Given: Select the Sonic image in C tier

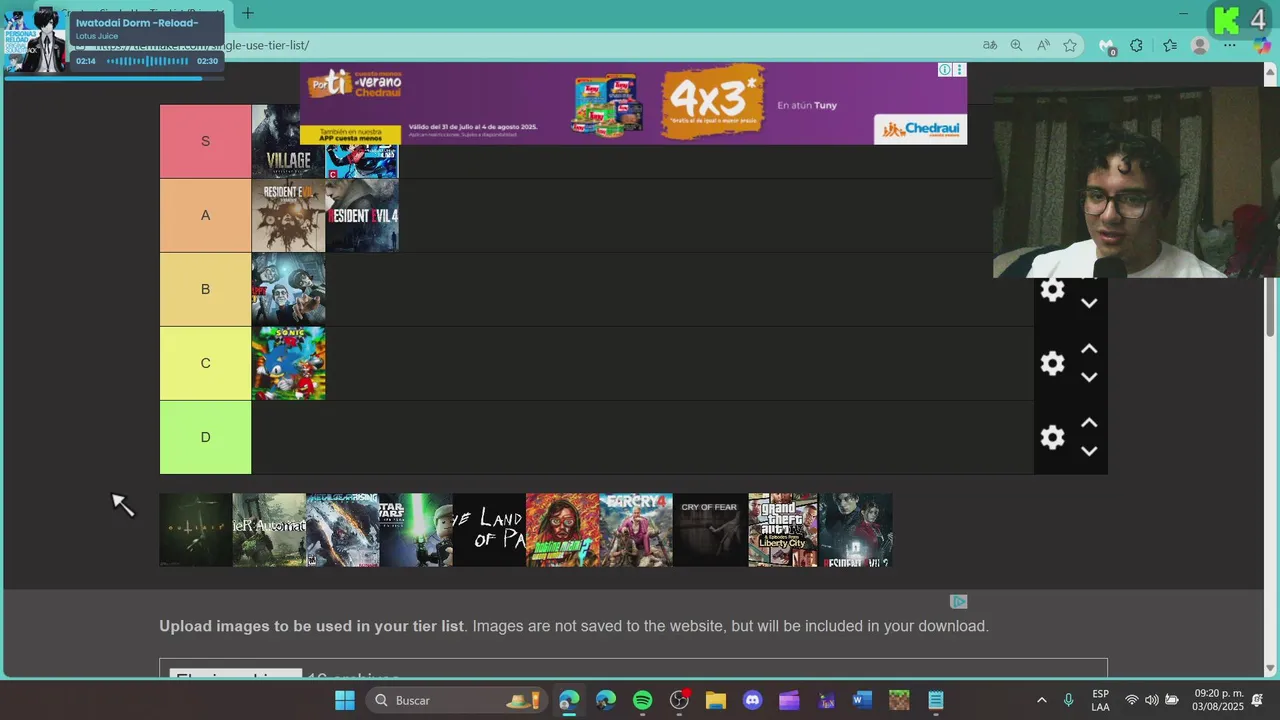Looking at the screenshot, I should click(x=288, y=363).
